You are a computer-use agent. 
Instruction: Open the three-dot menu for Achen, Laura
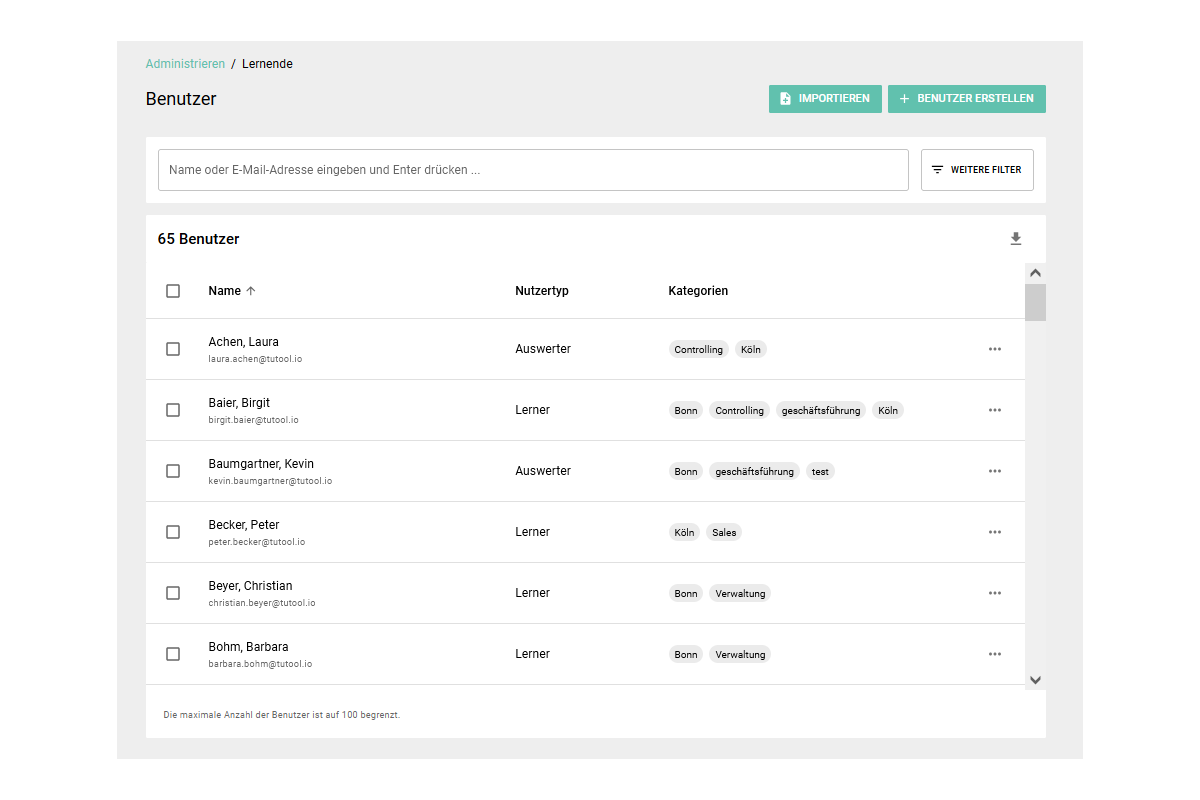(995, 349)
